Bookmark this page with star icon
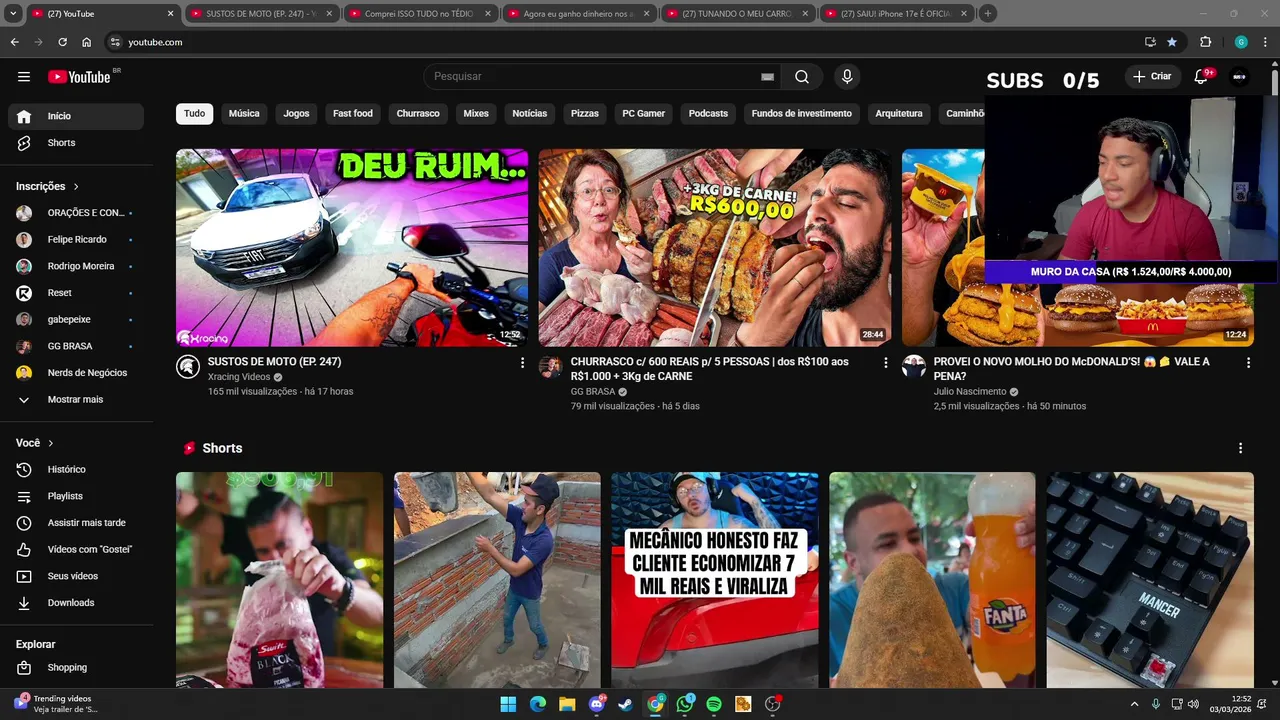Viewport: 1280px width, 720px height. (x=1172, y=42)
